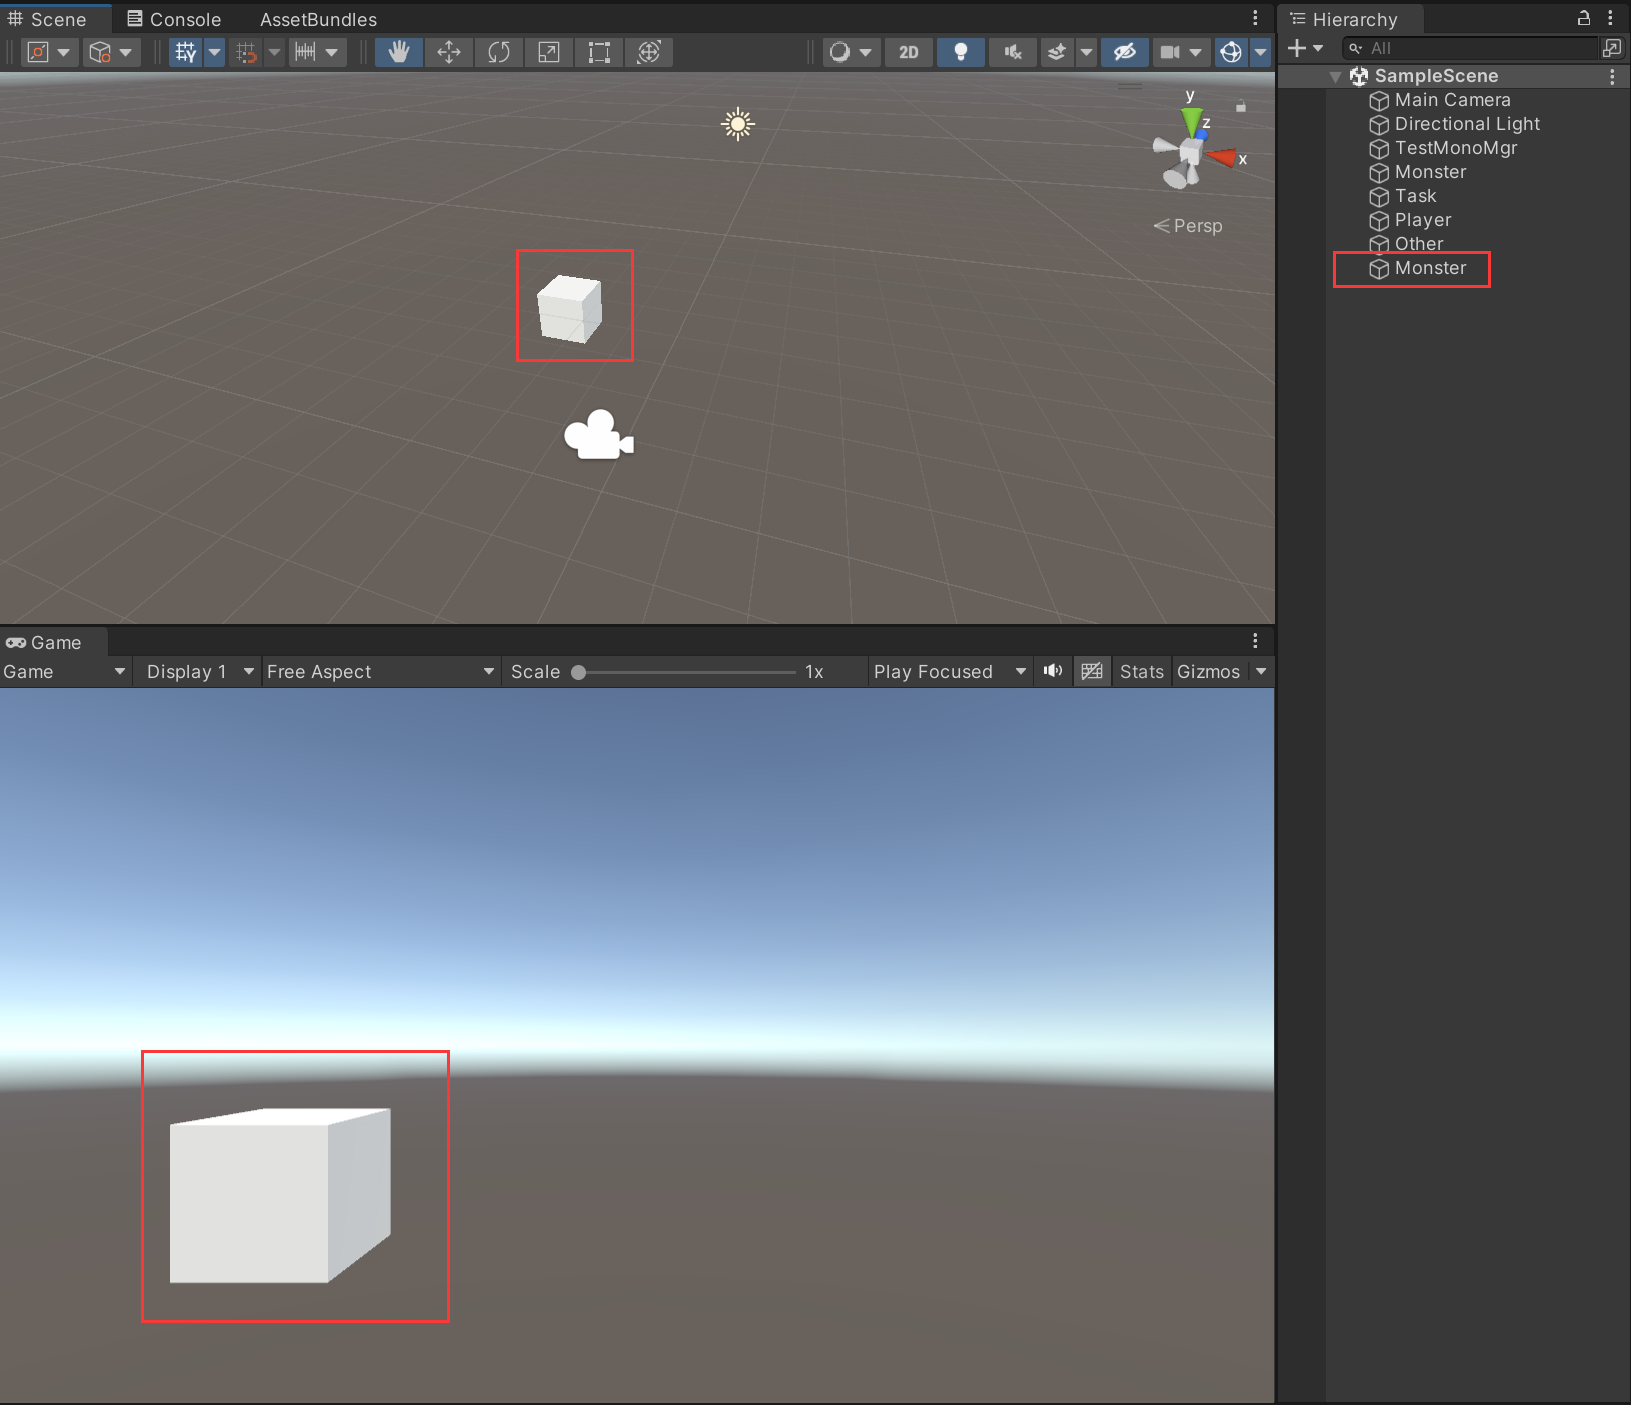Open the Hierarchy panel three-dot menu

click(1610, 18)
